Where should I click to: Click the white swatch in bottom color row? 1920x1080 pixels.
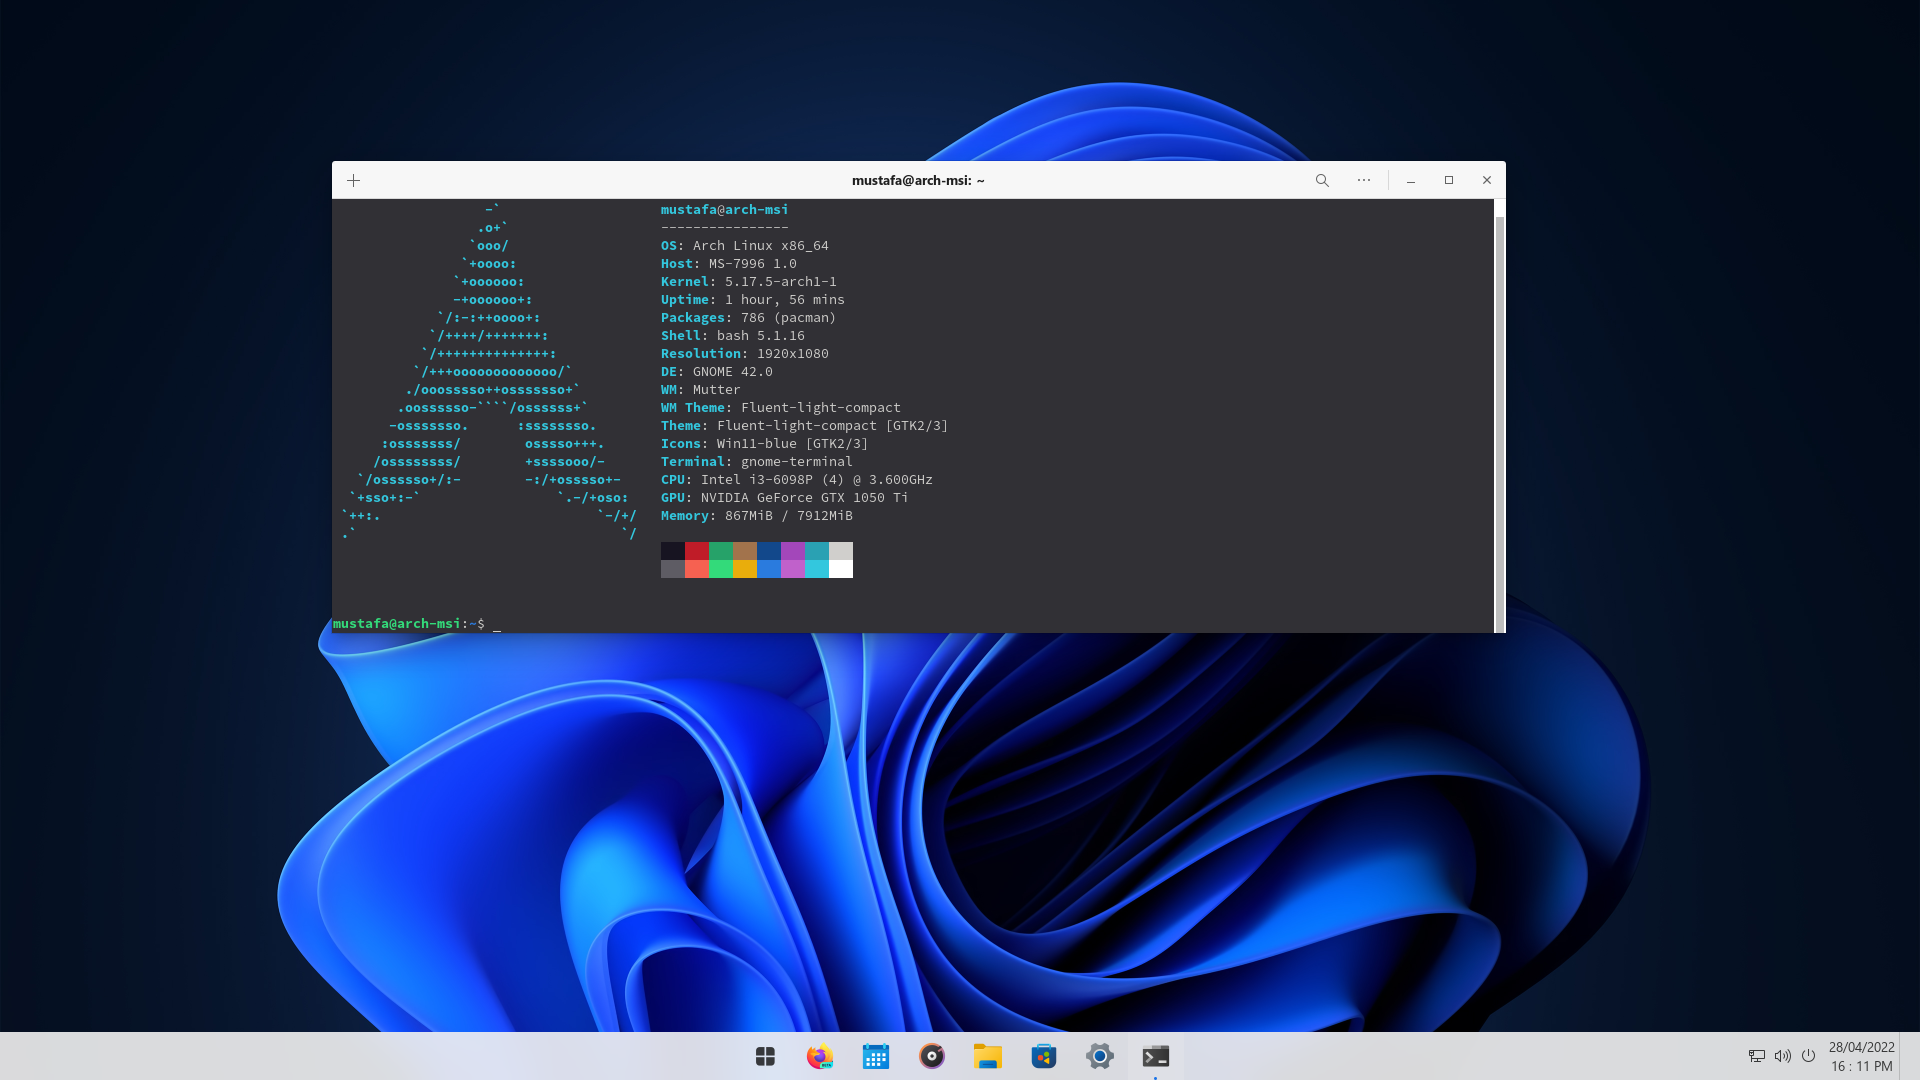click(841, 569)
